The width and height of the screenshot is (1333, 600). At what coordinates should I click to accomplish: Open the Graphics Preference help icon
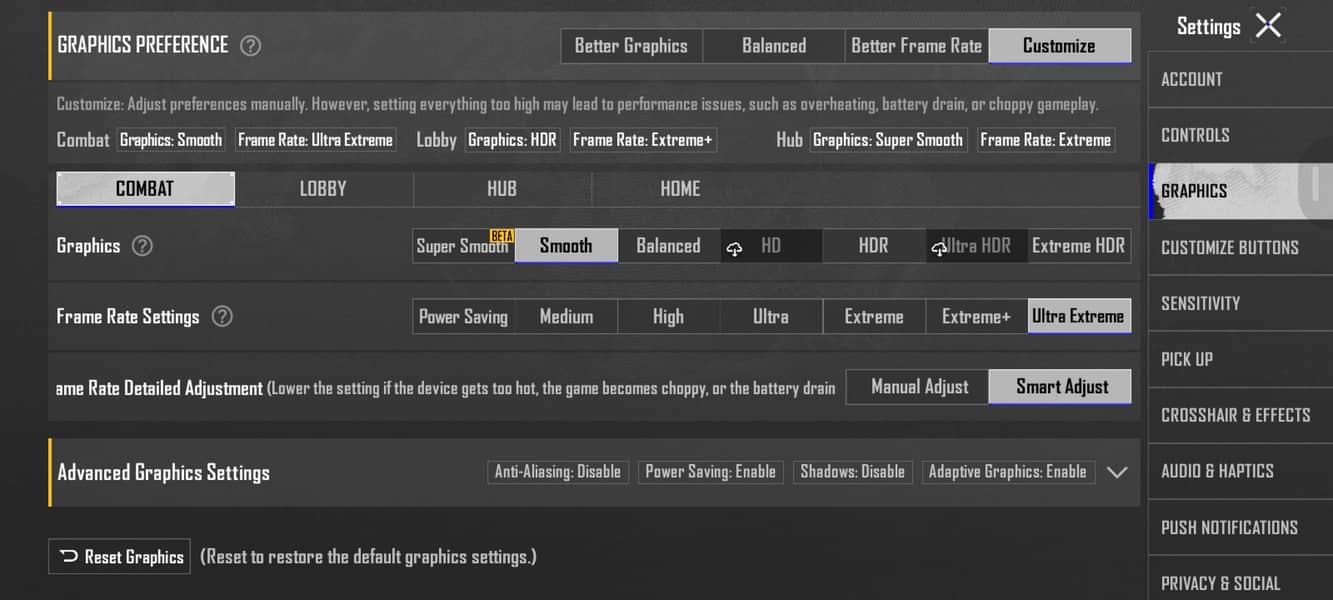click(x=251, y=46)
